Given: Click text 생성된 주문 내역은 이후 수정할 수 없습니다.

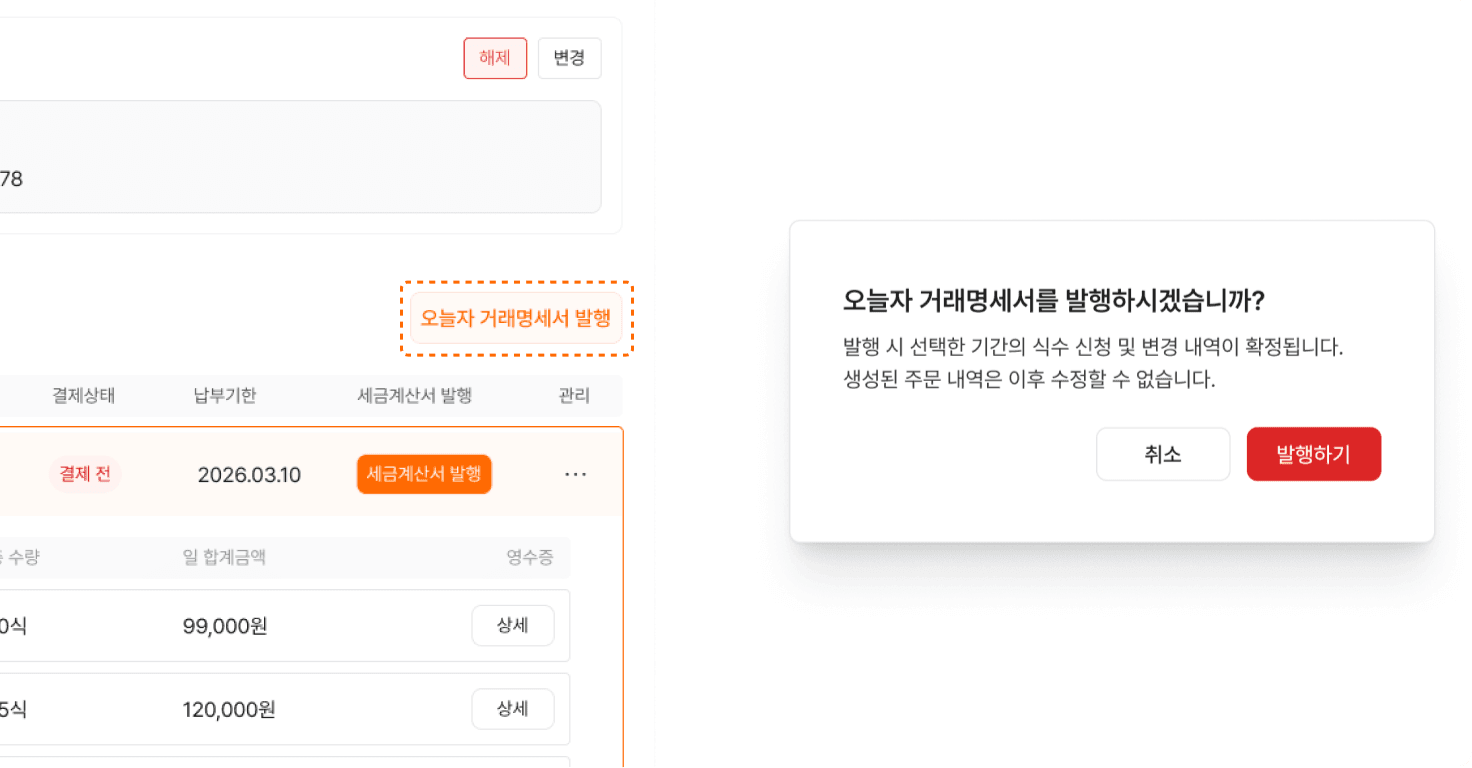Looking at the screenshot, I should 1029,380.
